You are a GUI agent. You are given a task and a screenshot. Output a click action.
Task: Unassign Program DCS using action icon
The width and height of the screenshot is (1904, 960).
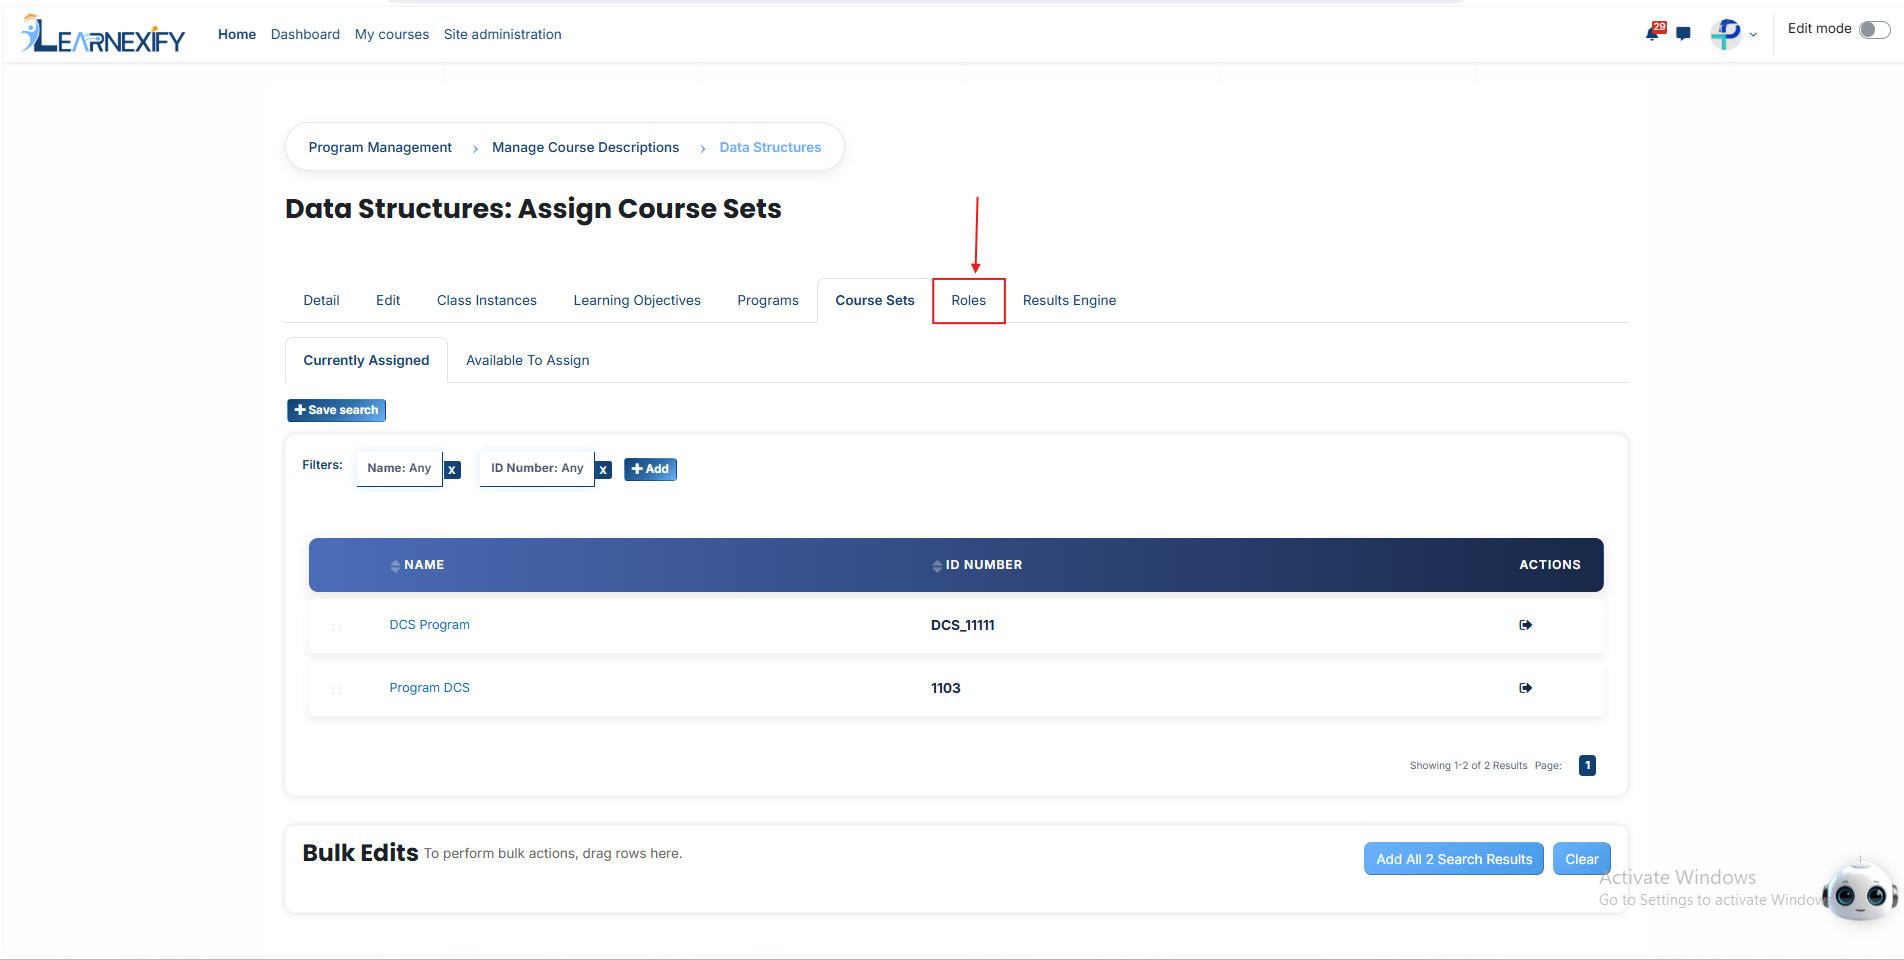[1526, 688]
